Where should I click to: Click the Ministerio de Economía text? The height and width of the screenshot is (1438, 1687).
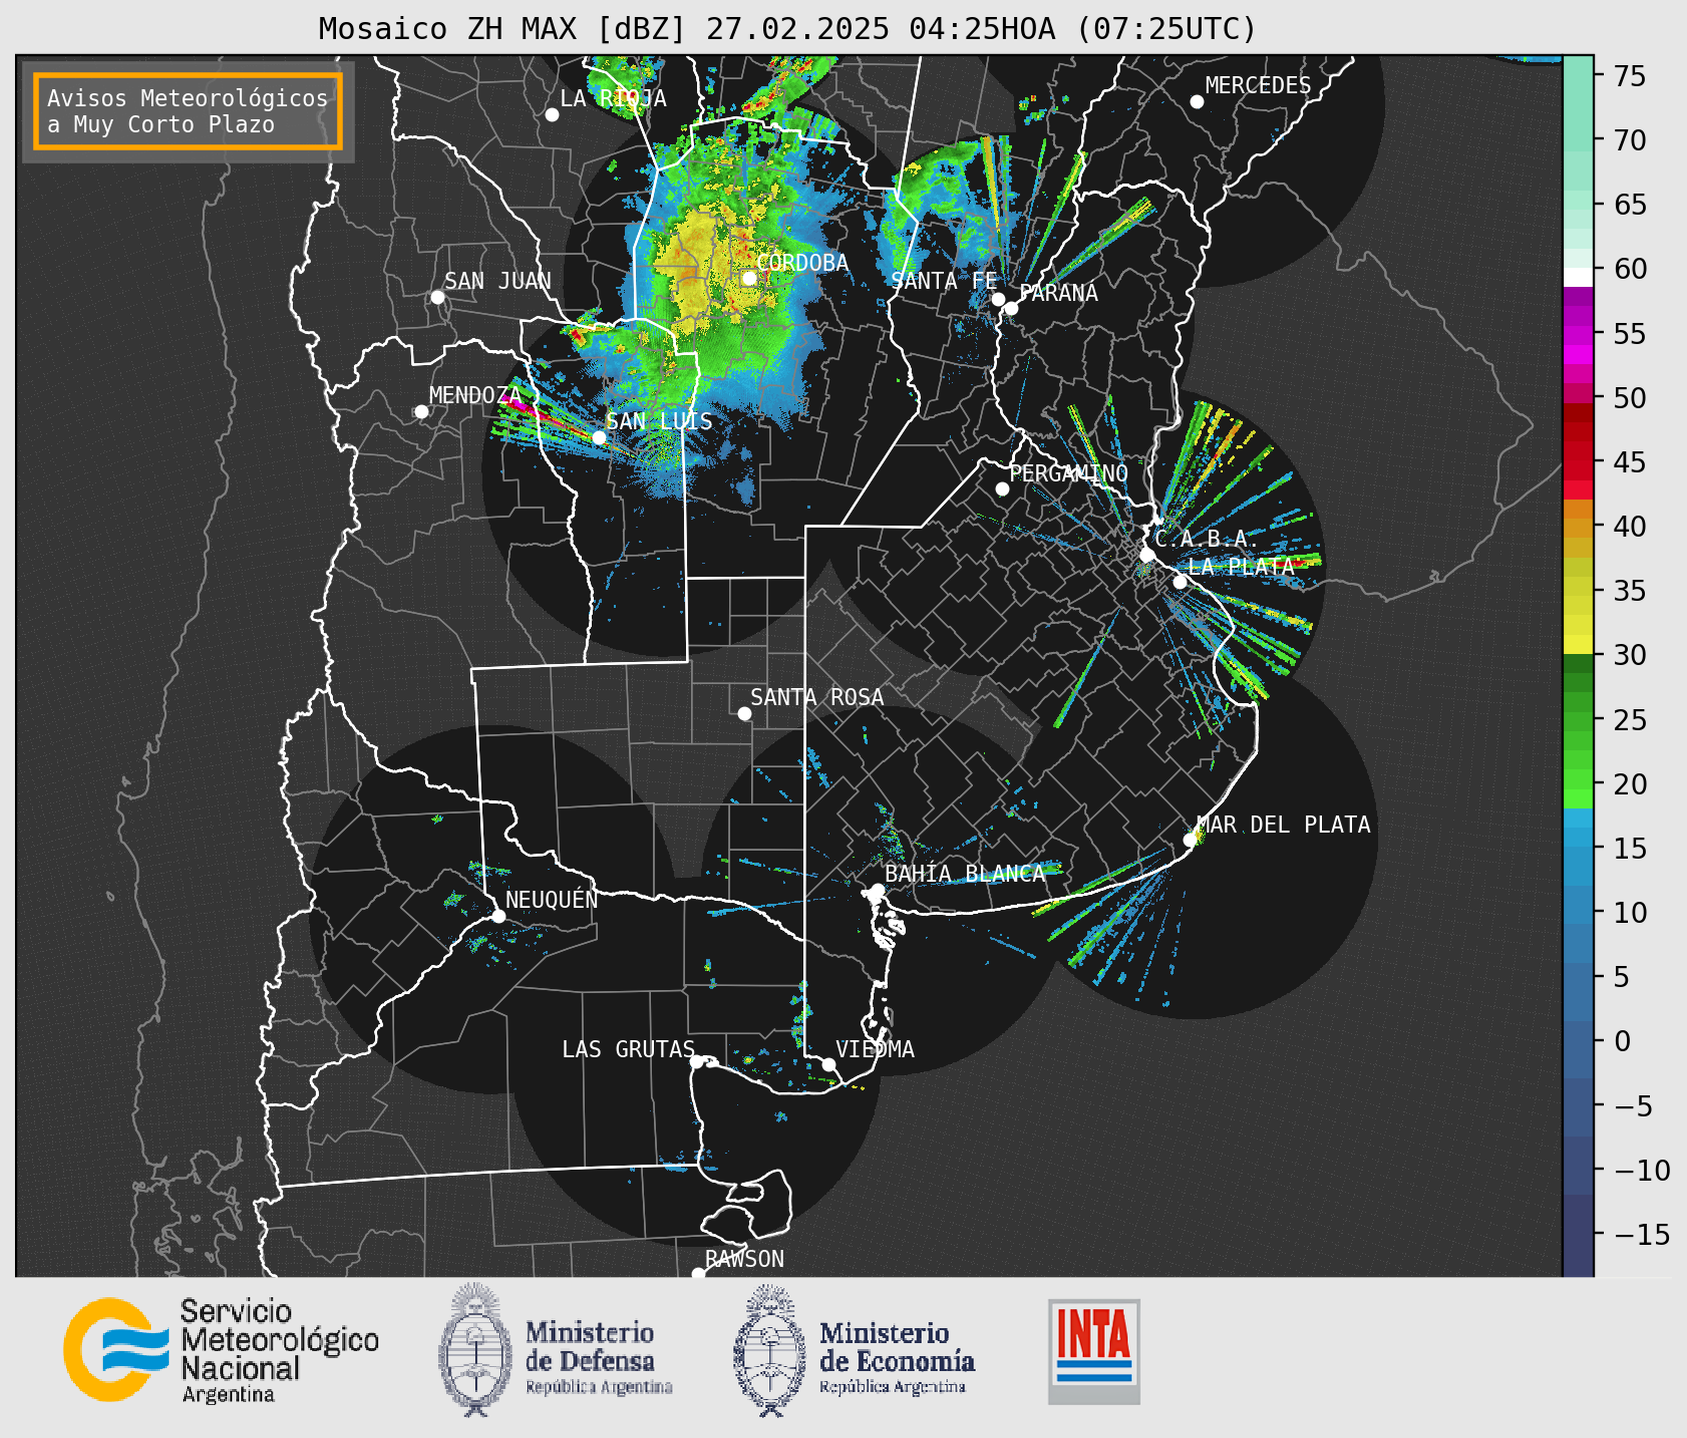tap(897, 1358)
